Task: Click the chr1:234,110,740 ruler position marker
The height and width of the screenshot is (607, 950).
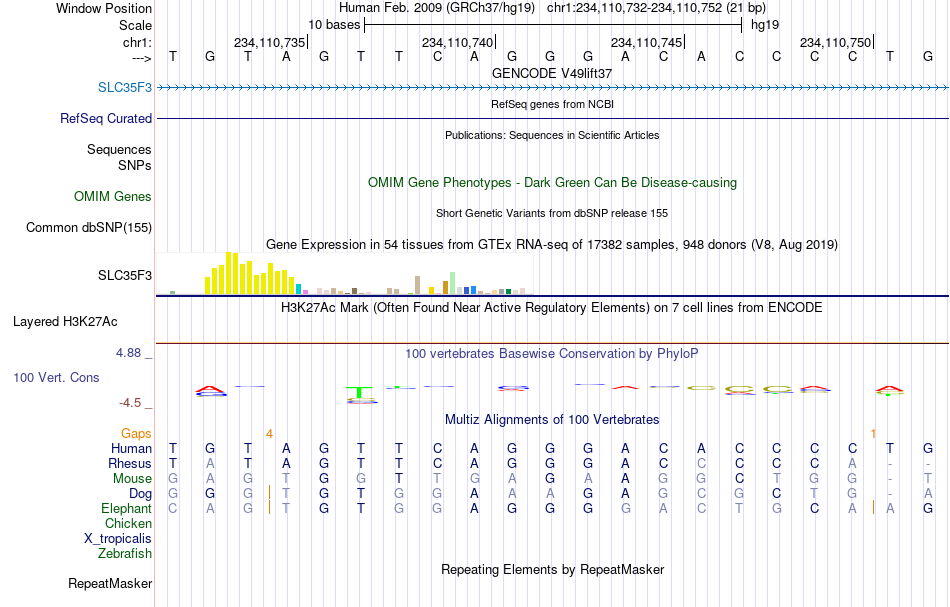Action: tap(459, 42)
